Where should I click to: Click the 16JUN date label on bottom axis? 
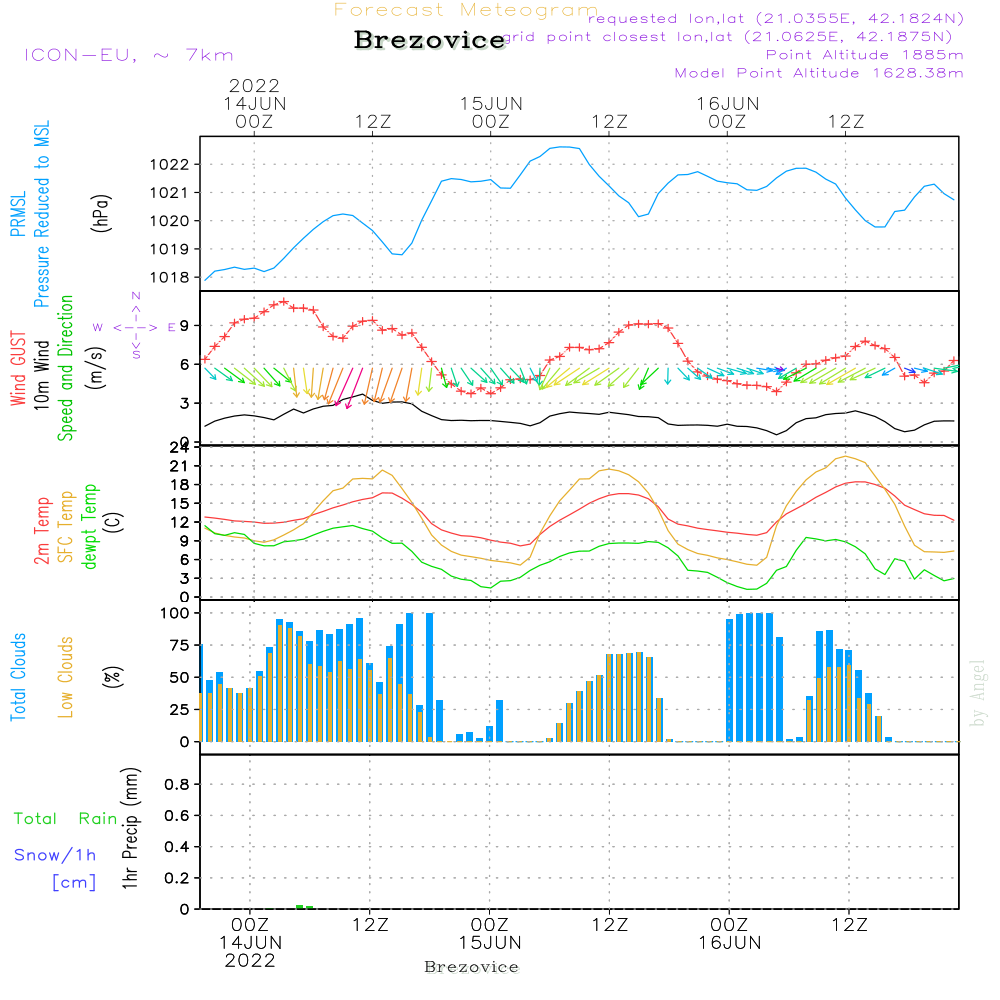click(729, 942)
